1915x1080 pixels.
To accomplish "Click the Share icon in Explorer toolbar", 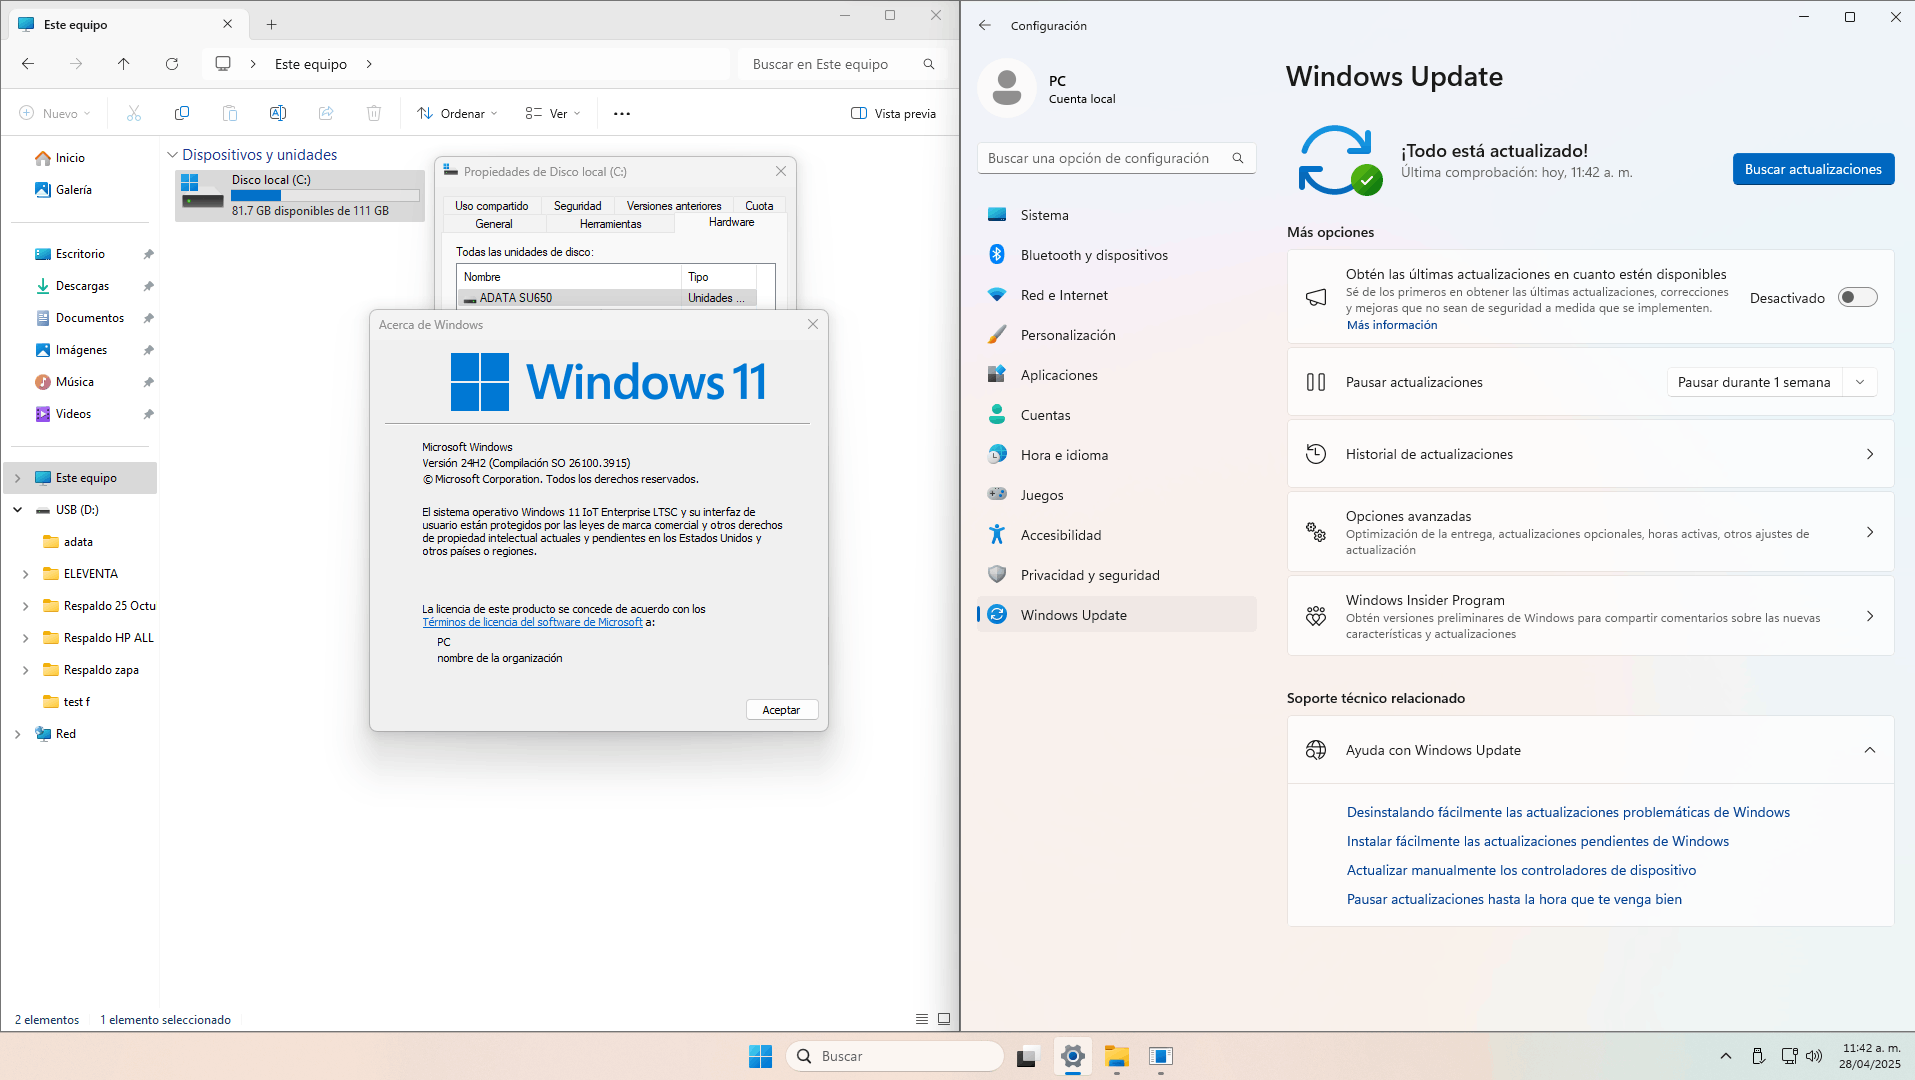I will click(326, 114).
